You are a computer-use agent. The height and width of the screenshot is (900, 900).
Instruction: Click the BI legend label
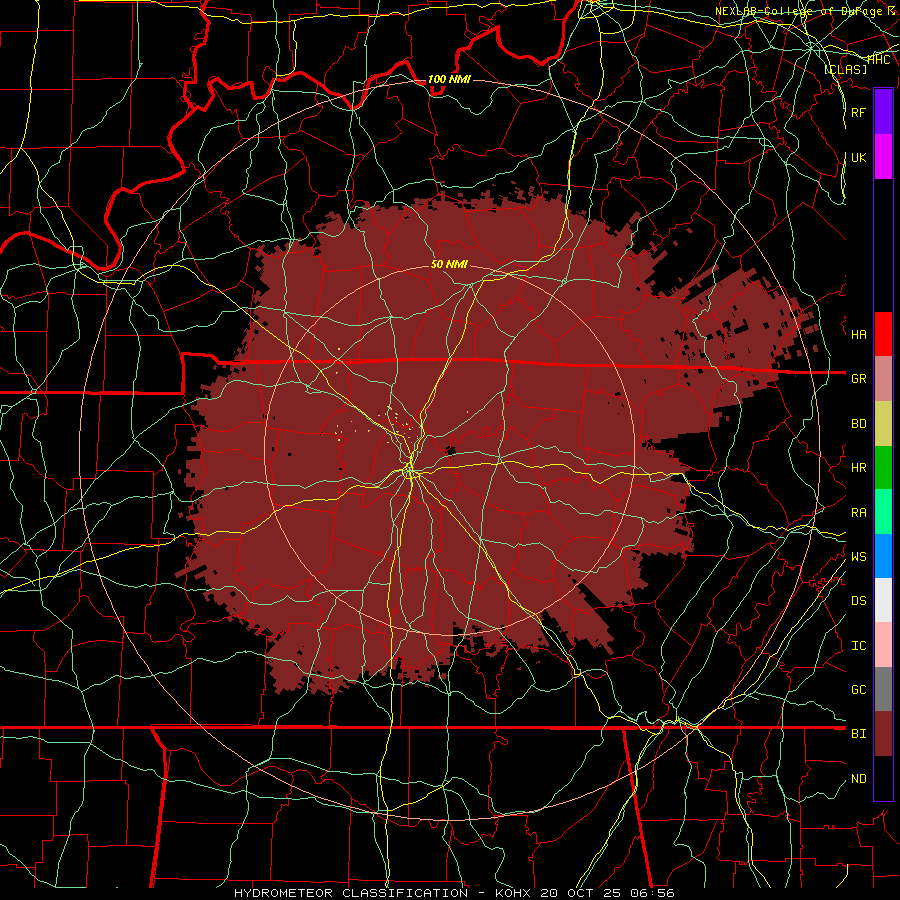858,734
